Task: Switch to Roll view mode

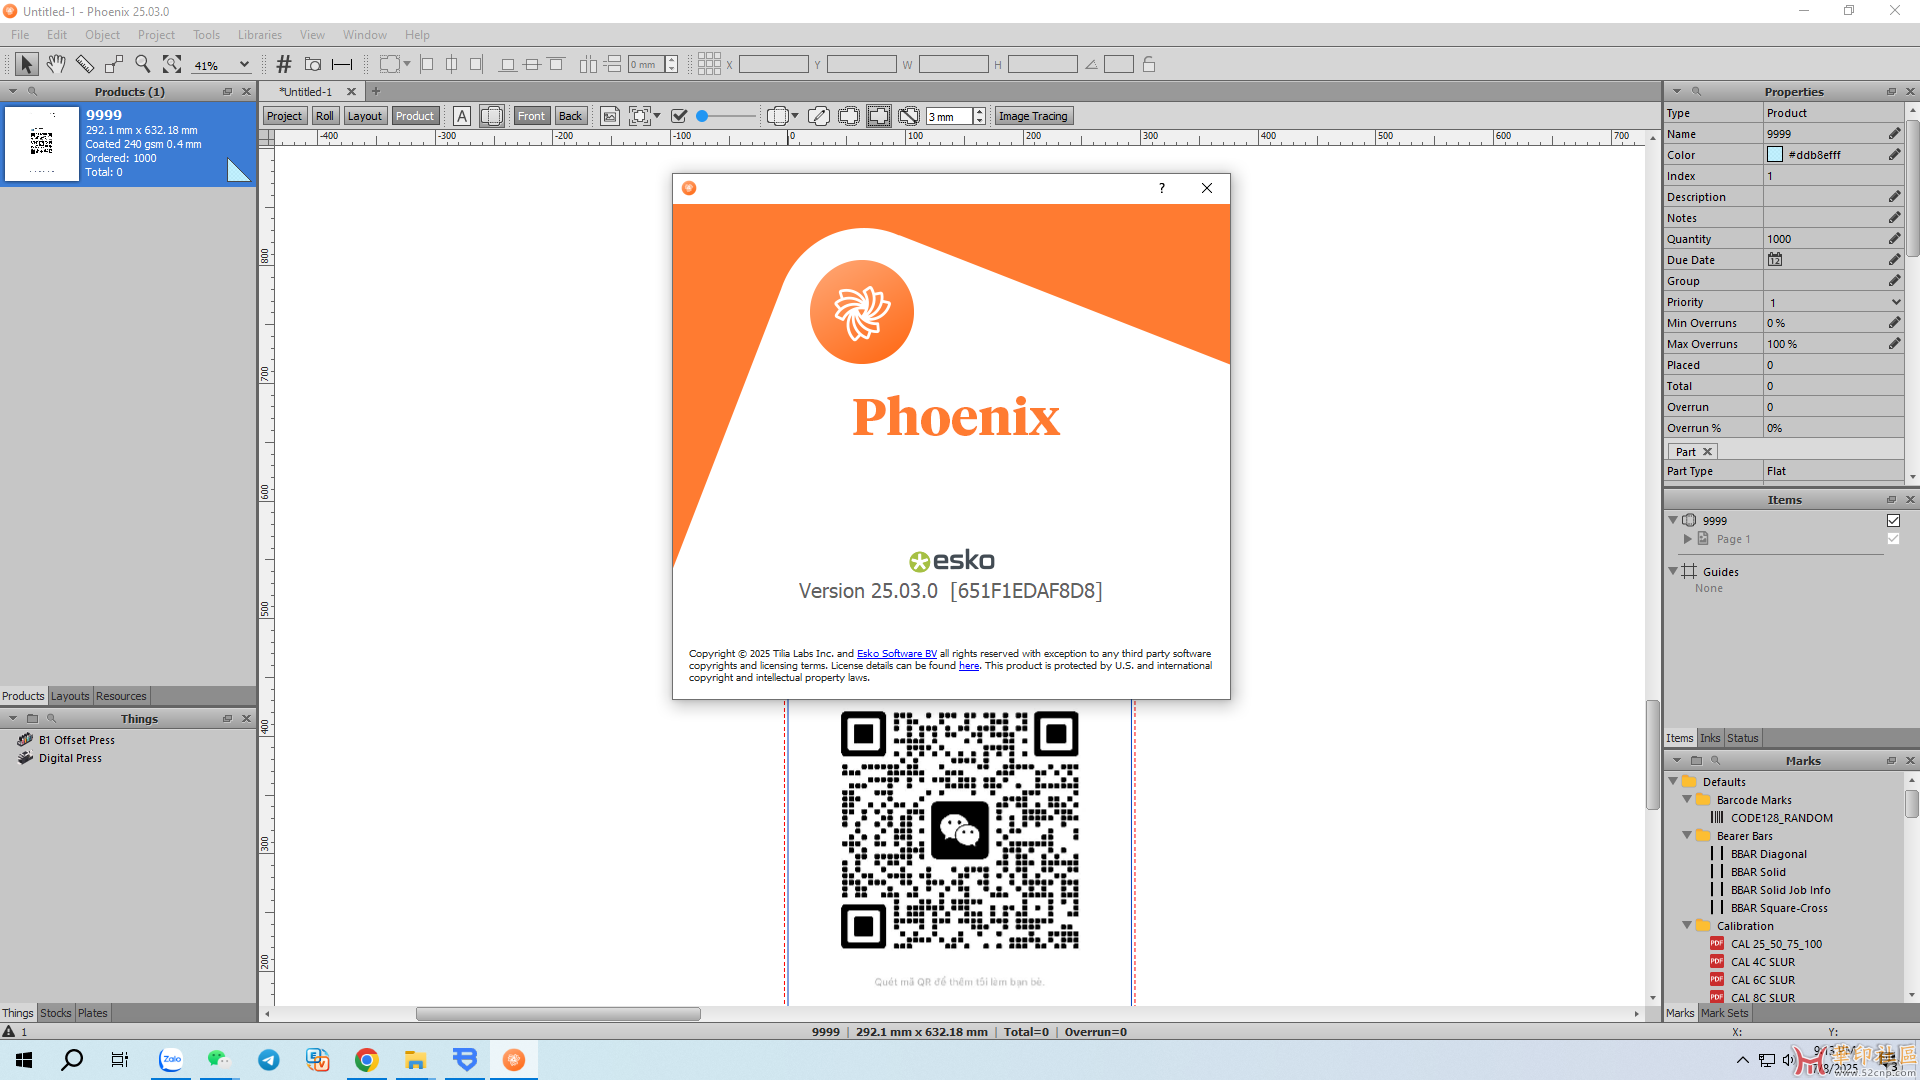Action: pos(325,116)
